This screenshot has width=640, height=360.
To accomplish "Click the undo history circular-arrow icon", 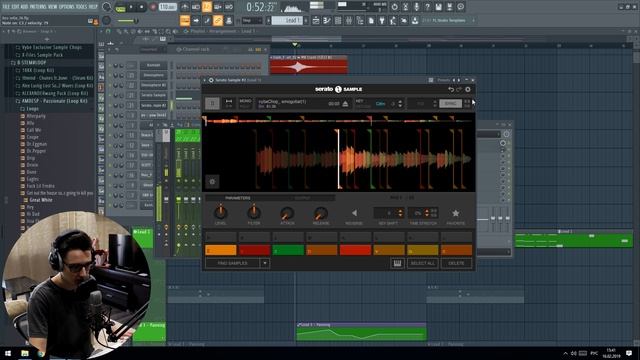I will point(394,7).
